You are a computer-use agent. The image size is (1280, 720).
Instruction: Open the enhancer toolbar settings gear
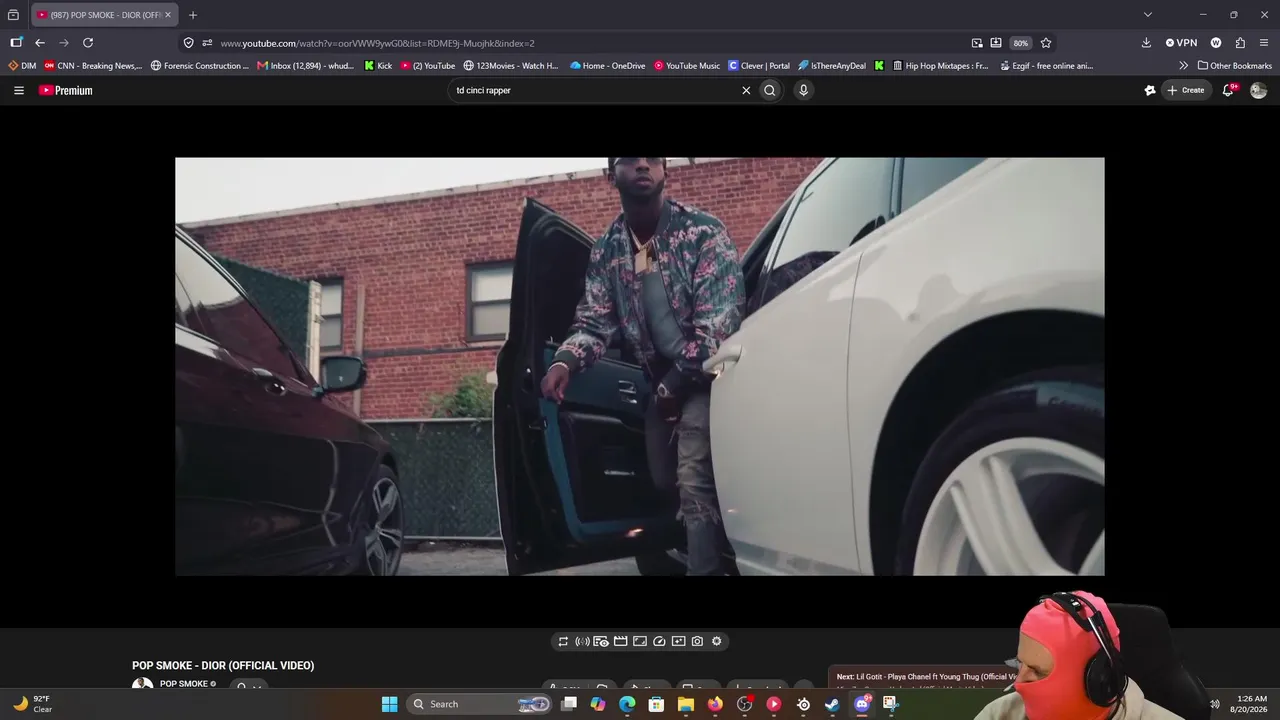point(717,641)
